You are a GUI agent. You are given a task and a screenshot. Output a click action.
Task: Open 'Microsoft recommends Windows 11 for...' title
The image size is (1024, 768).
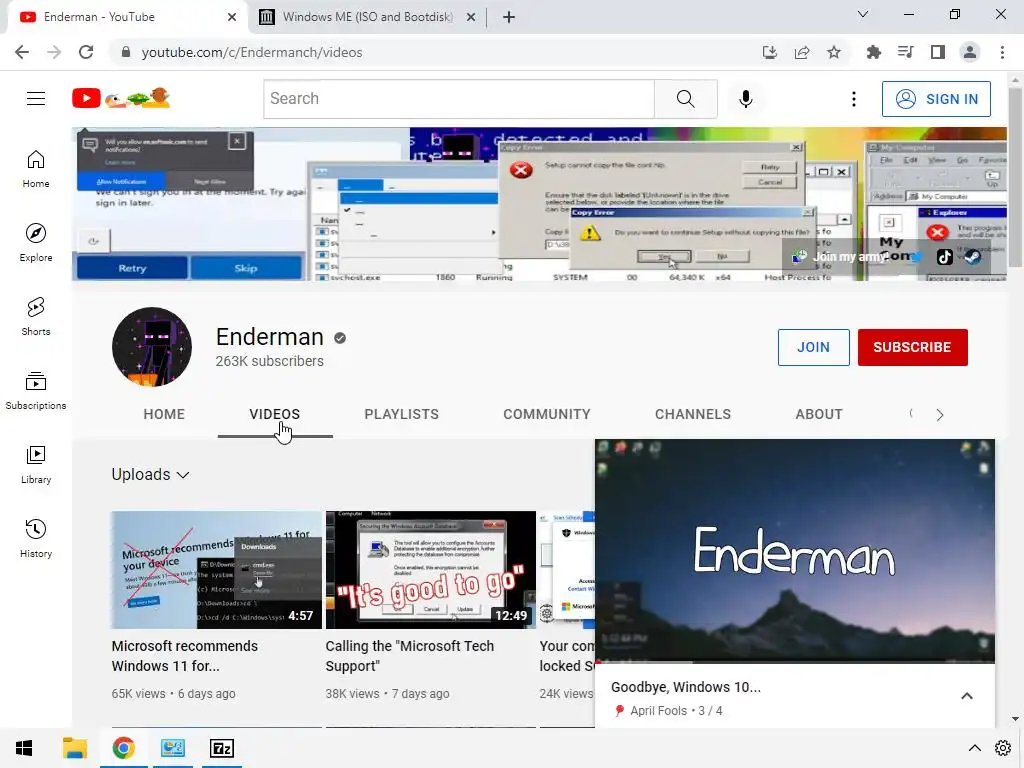point(185,656)
